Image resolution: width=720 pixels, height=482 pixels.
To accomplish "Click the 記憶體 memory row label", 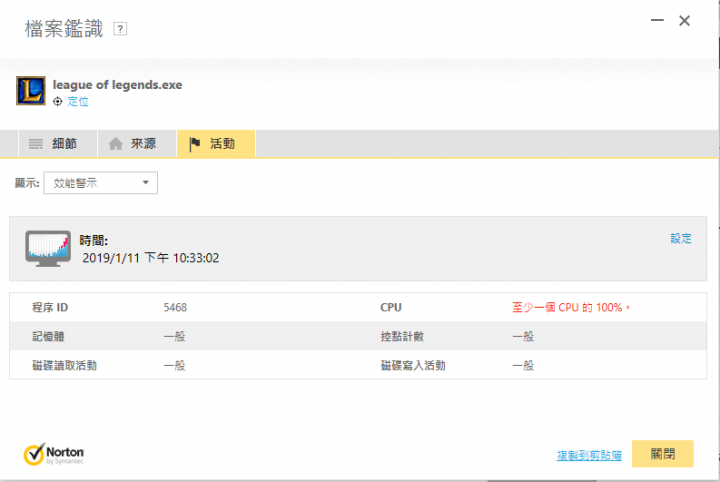I will click(48, 336).
